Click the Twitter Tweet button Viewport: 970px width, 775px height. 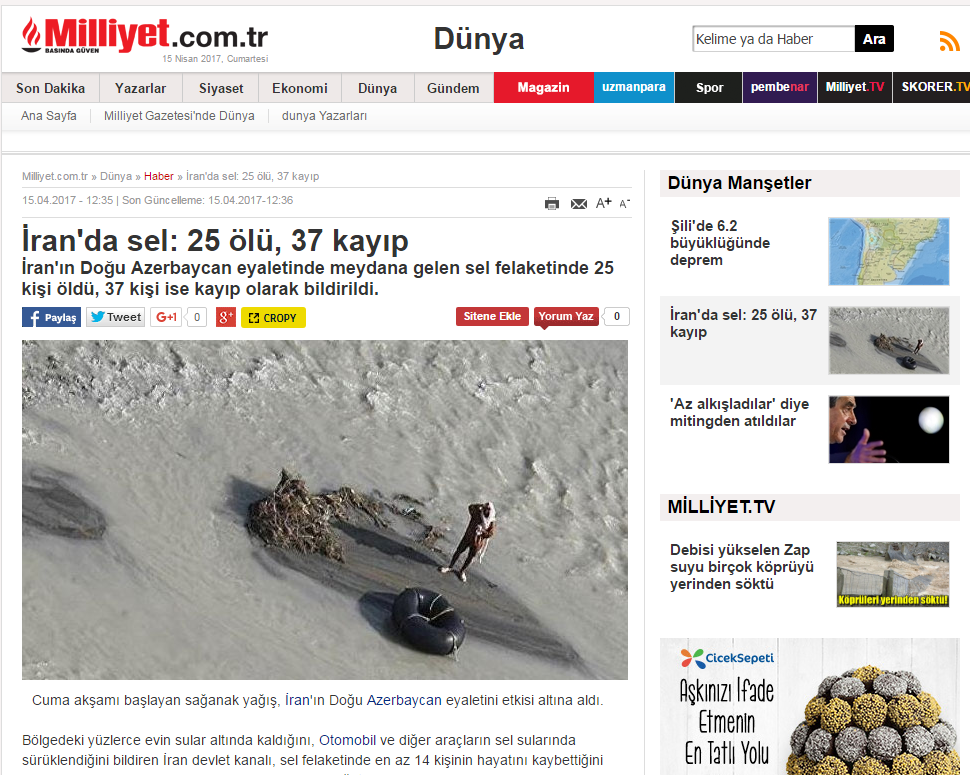(115, 317)
